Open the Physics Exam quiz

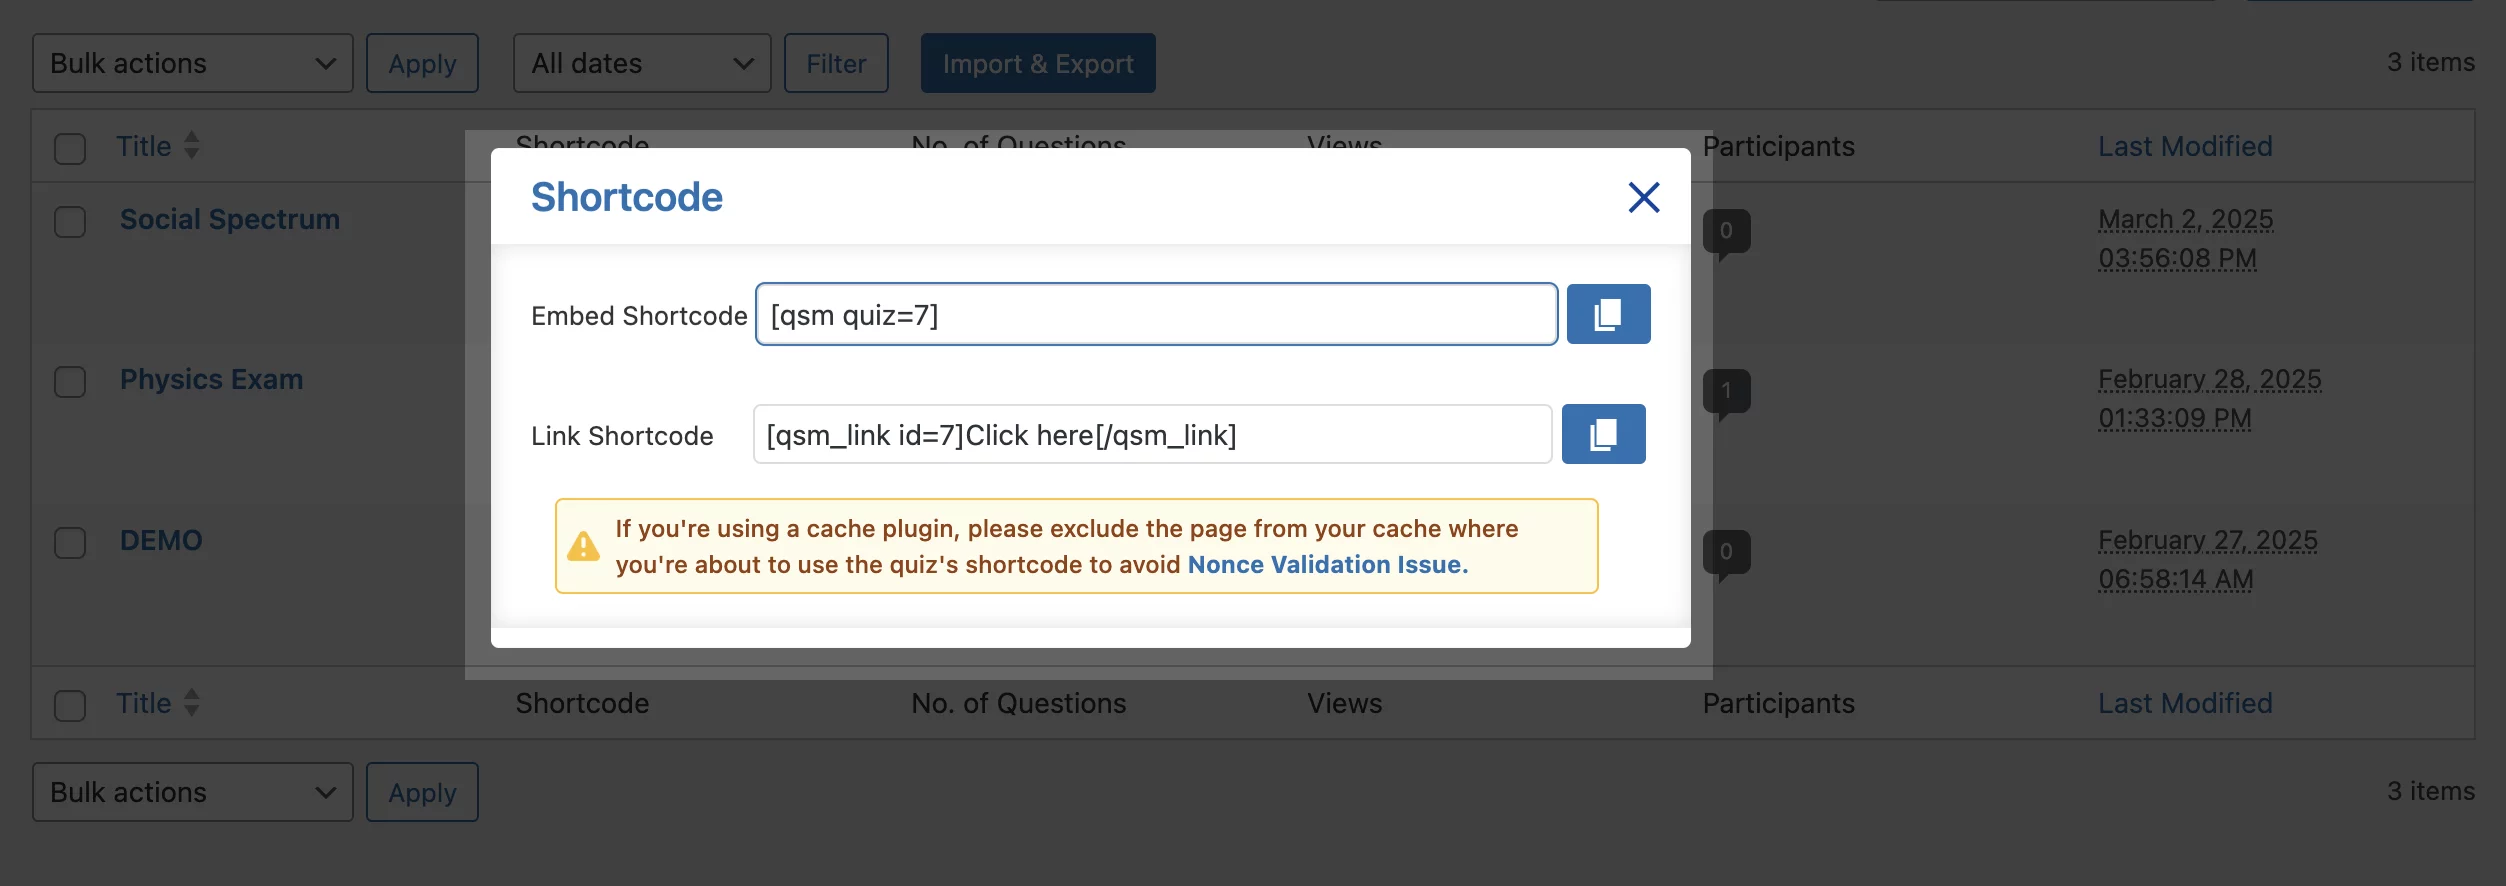211,379
